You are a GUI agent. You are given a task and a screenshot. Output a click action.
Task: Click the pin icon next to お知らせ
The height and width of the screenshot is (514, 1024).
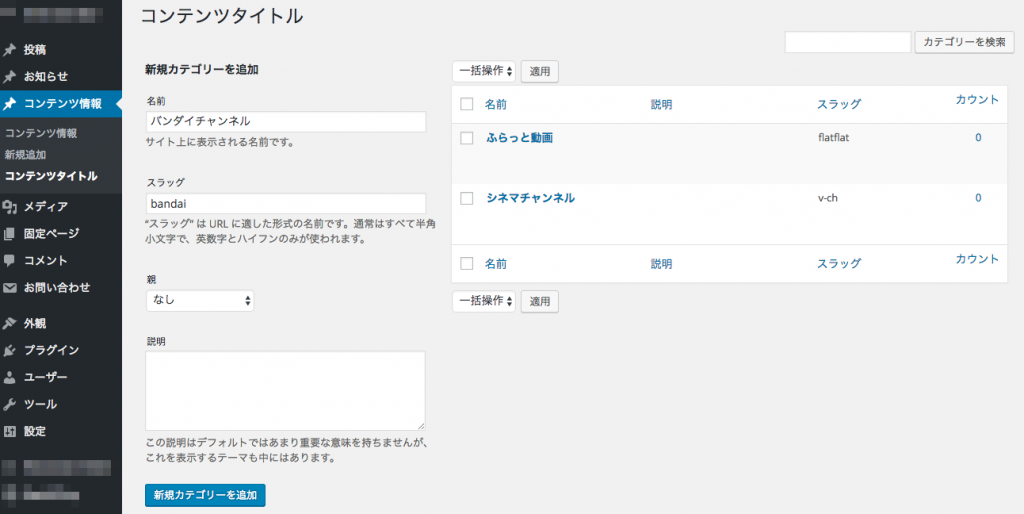tap(9, 76)
